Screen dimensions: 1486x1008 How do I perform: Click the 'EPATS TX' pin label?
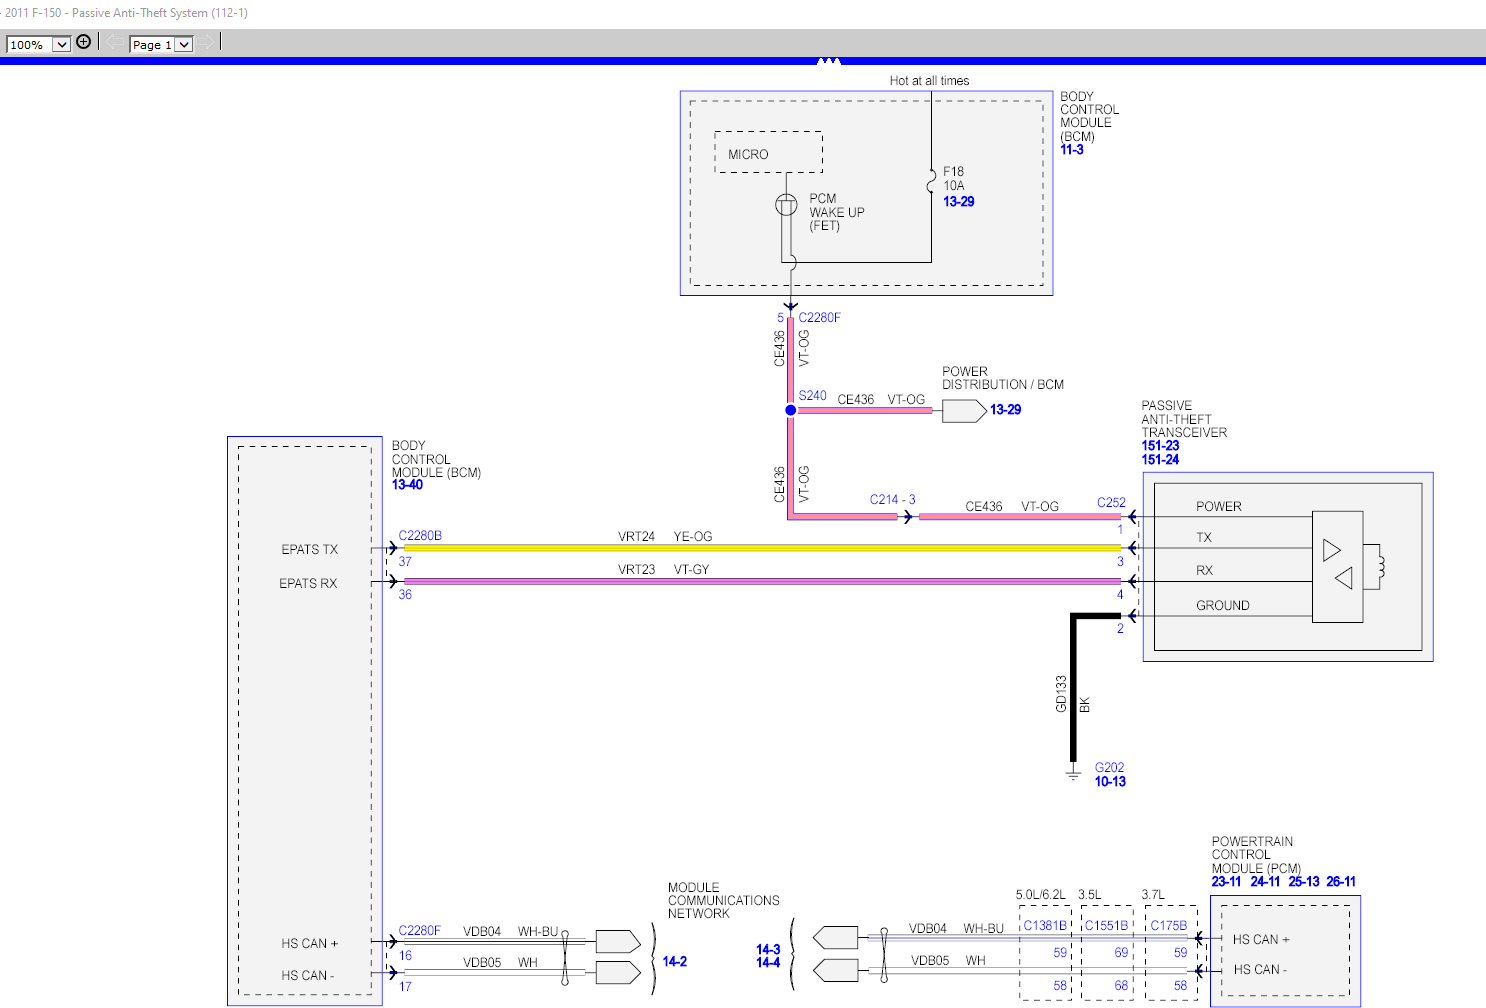(x=309, y=550)
